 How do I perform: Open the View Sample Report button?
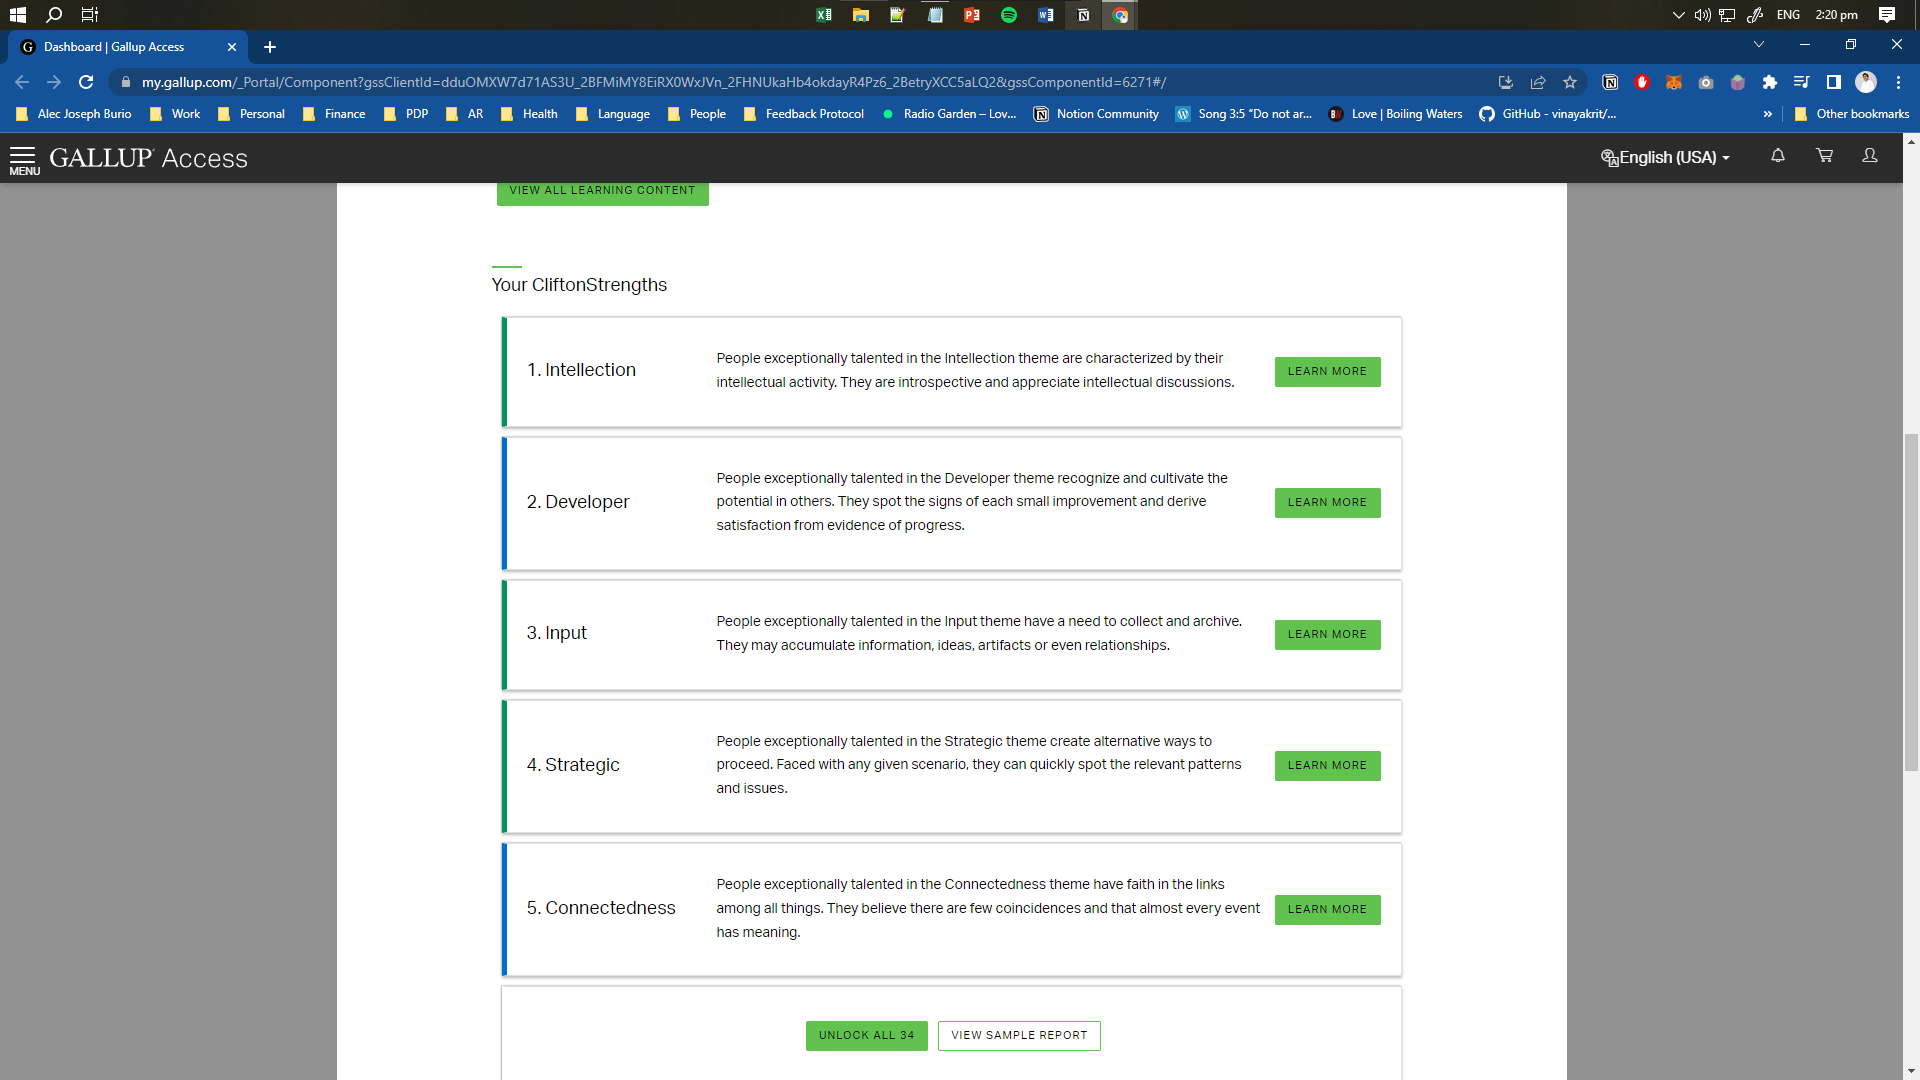pos(1019,1035)
